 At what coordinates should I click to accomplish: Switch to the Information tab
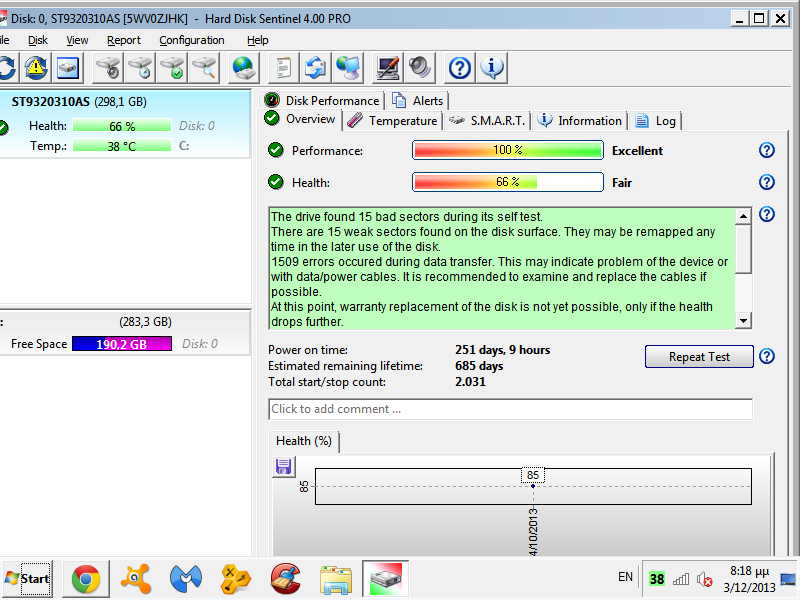[x=580, y=121]
